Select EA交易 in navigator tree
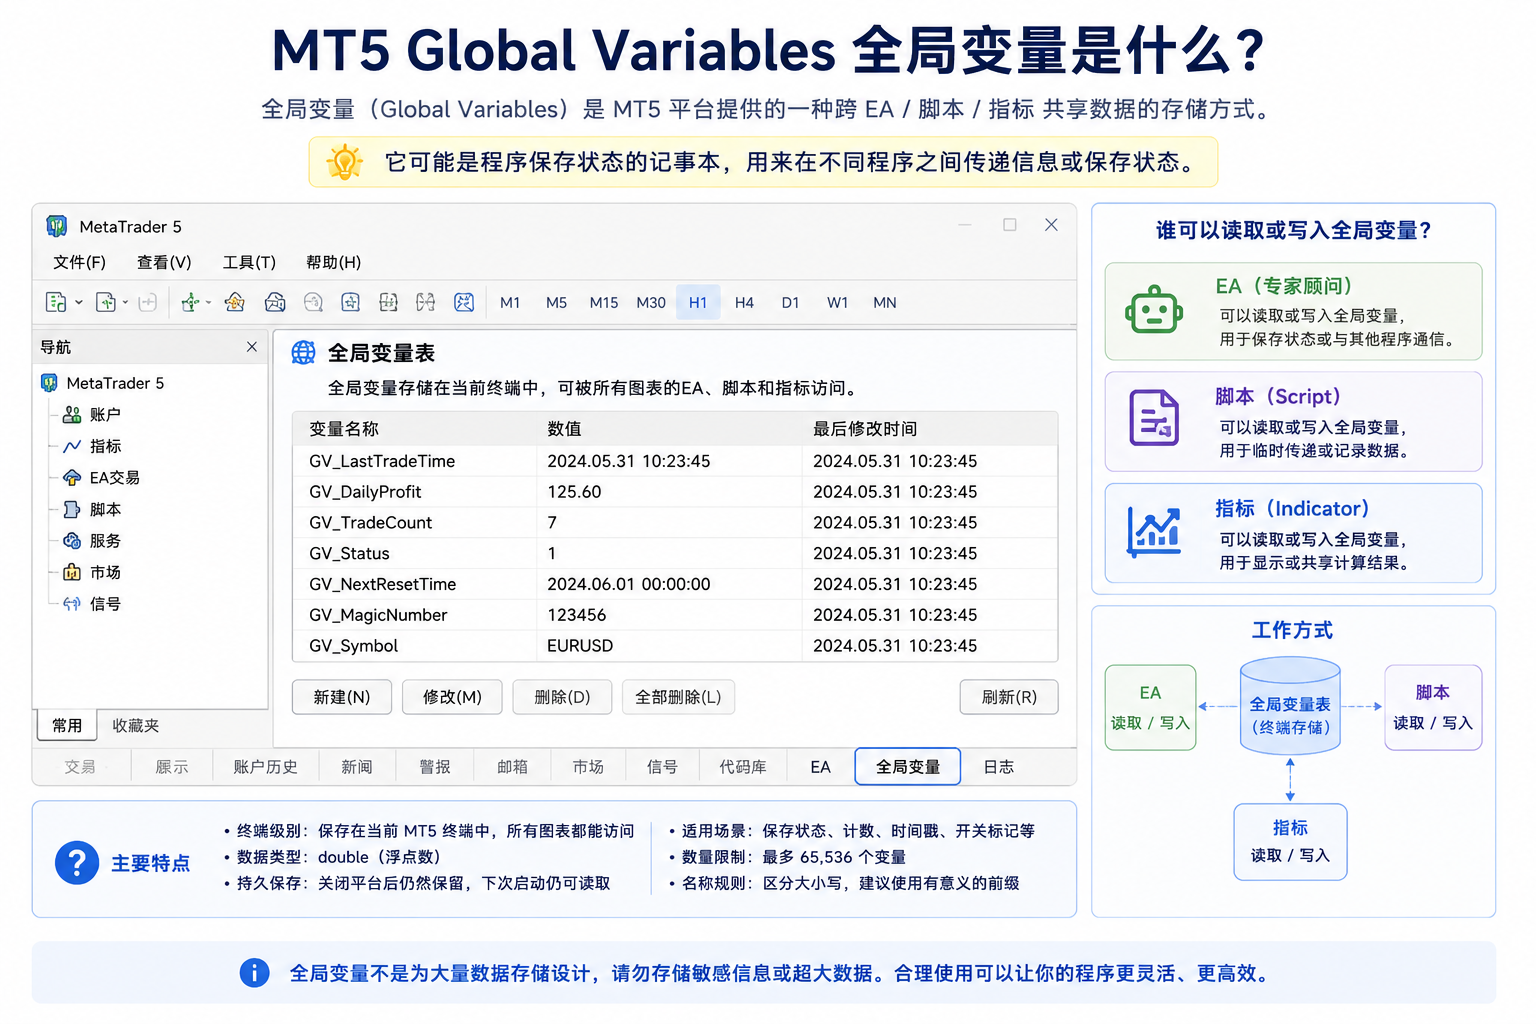The image size is (1536, 1024). 101,478
